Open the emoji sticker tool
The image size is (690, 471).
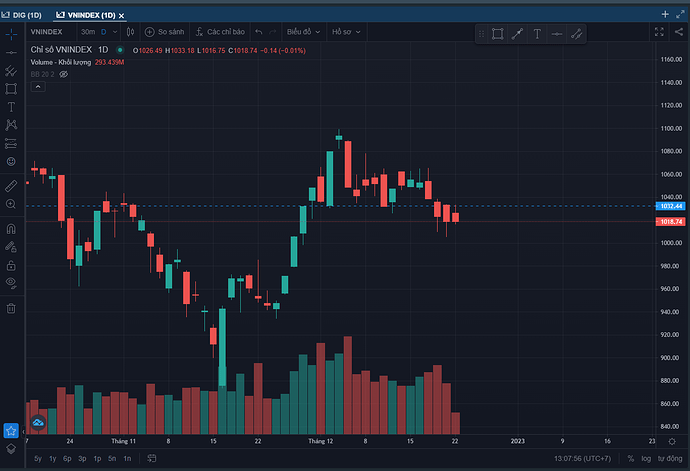pos(11,161)
